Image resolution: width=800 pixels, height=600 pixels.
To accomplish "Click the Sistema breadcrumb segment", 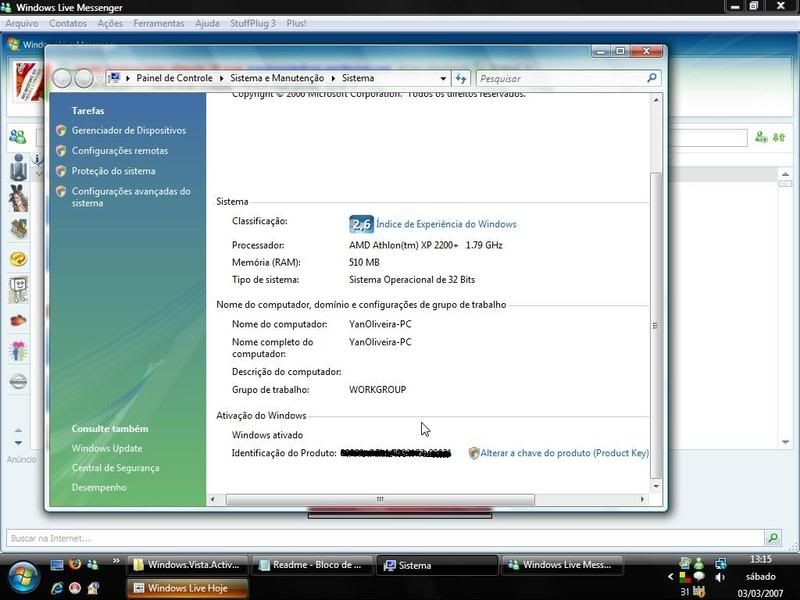I will pos(358,78).
